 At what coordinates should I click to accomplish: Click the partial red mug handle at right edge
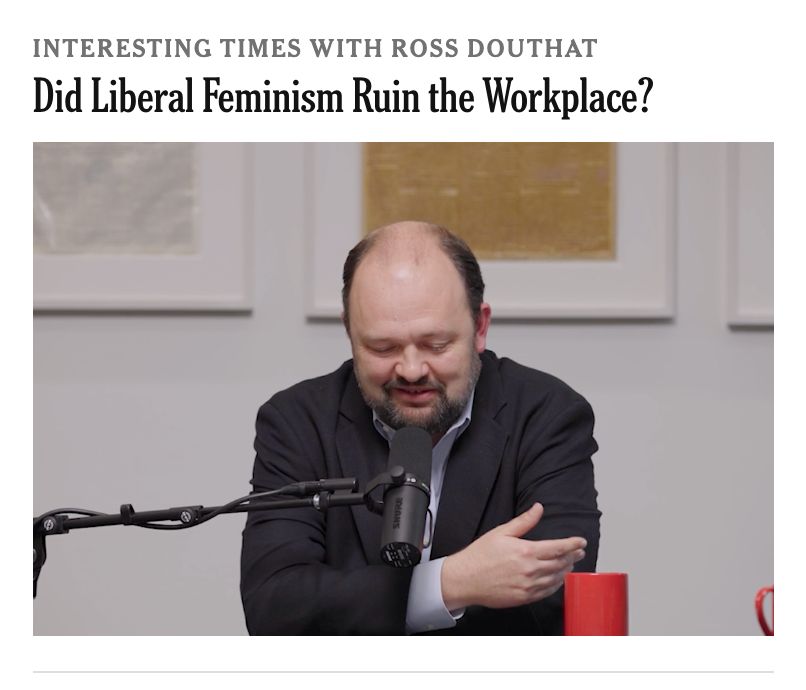[765, 610]
